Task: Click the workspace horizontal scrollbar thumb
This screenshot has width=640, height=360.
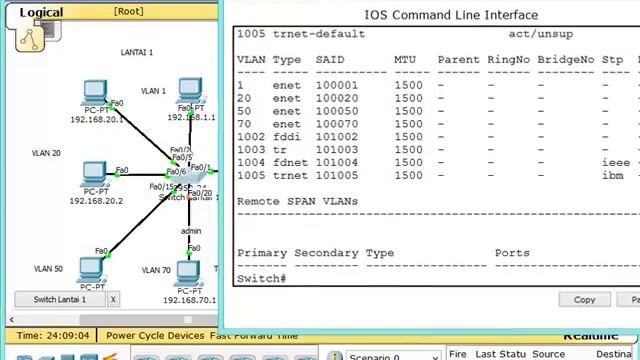Action: coord(149,320)
